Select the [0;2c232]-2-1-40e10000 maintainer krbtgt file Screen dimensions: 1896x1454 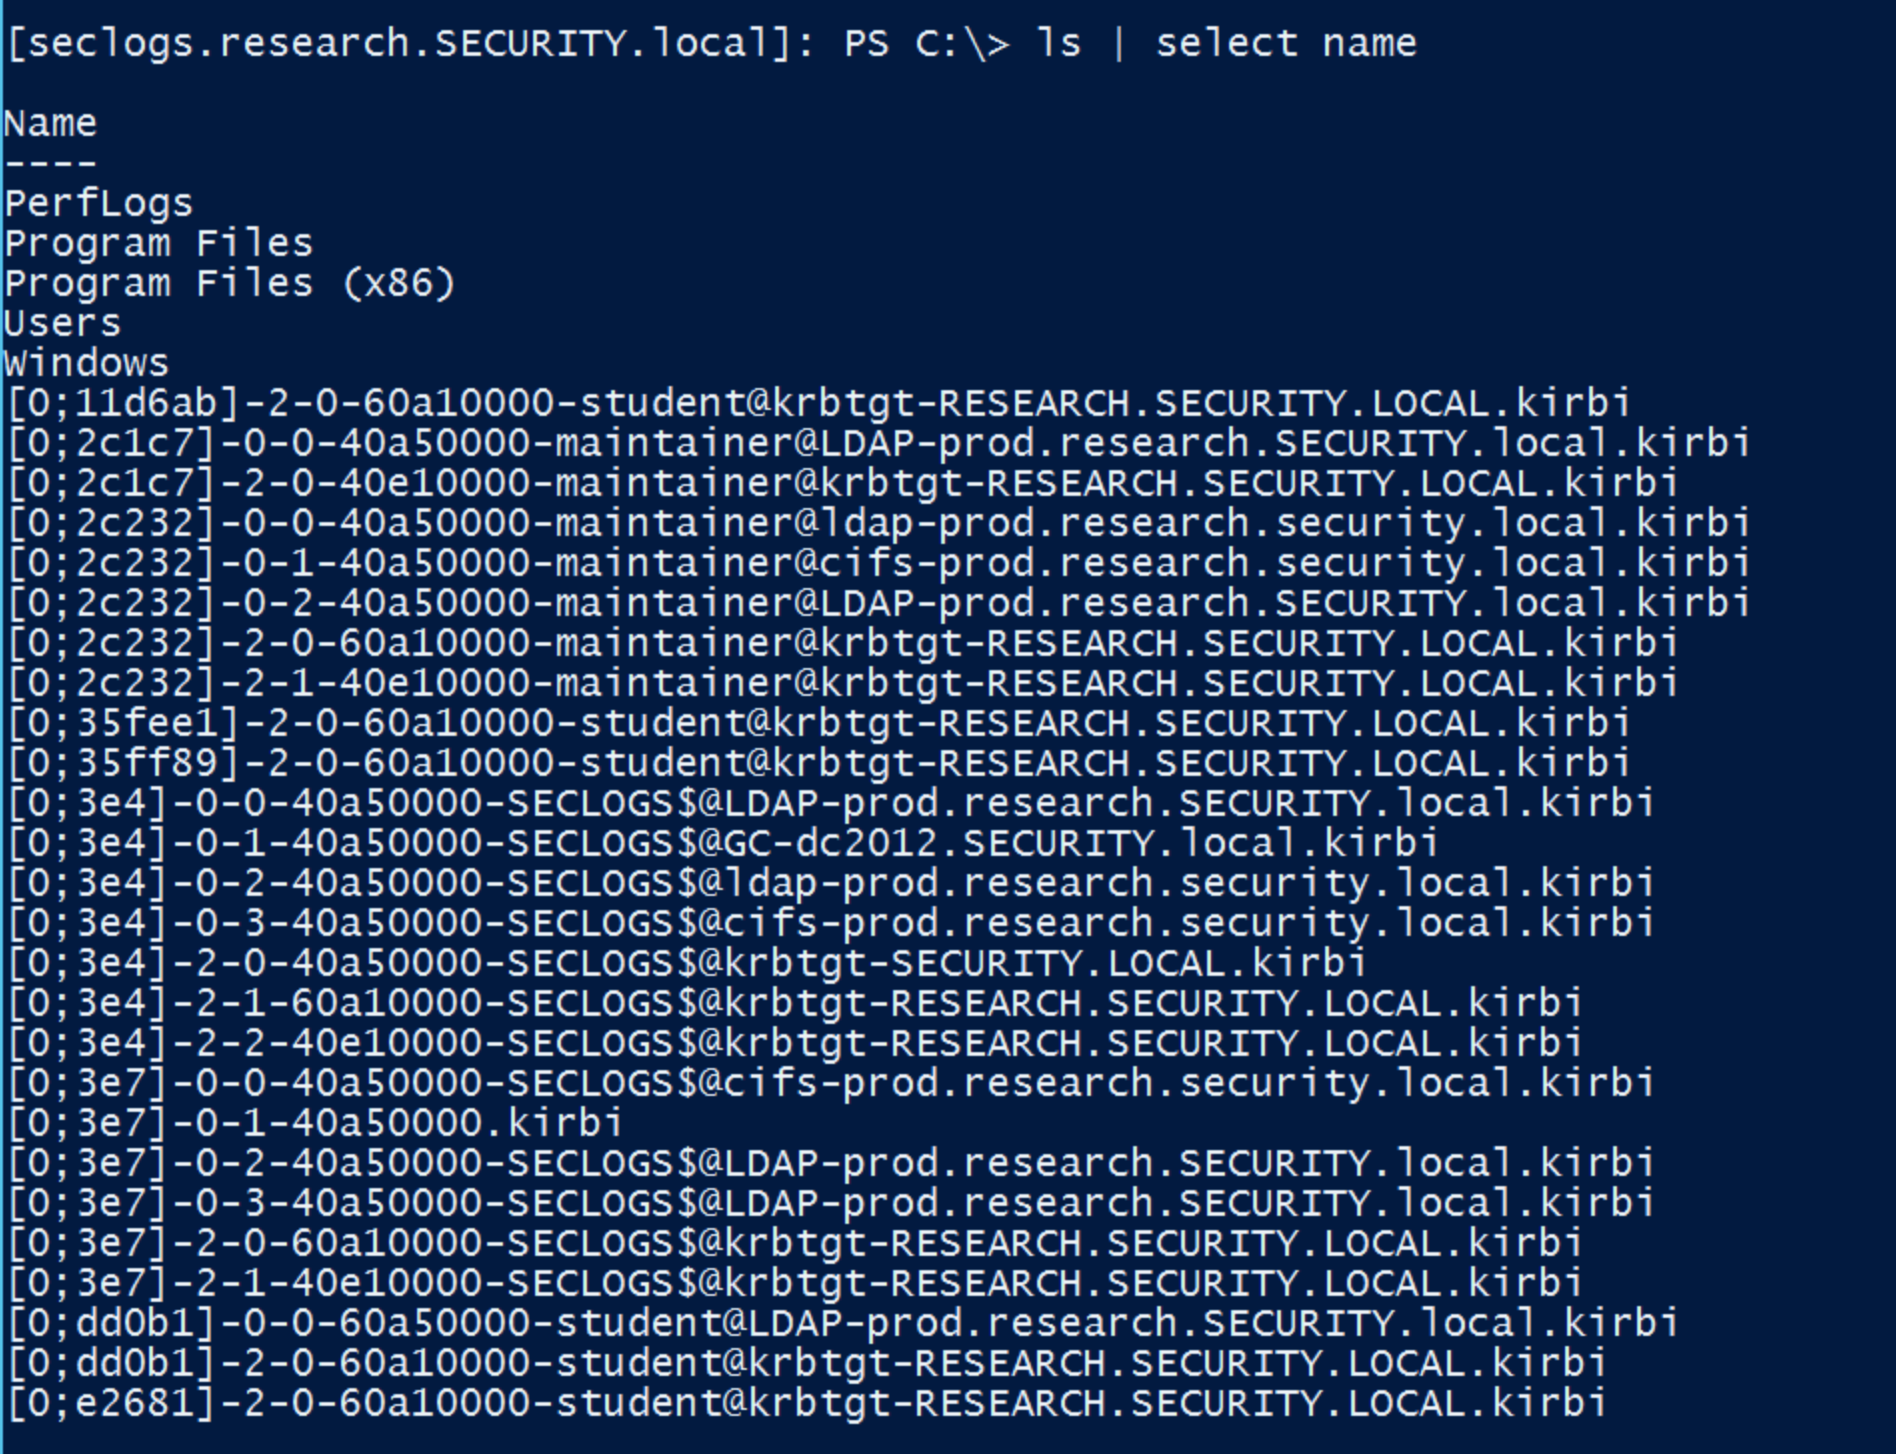(x=842, y=683)
